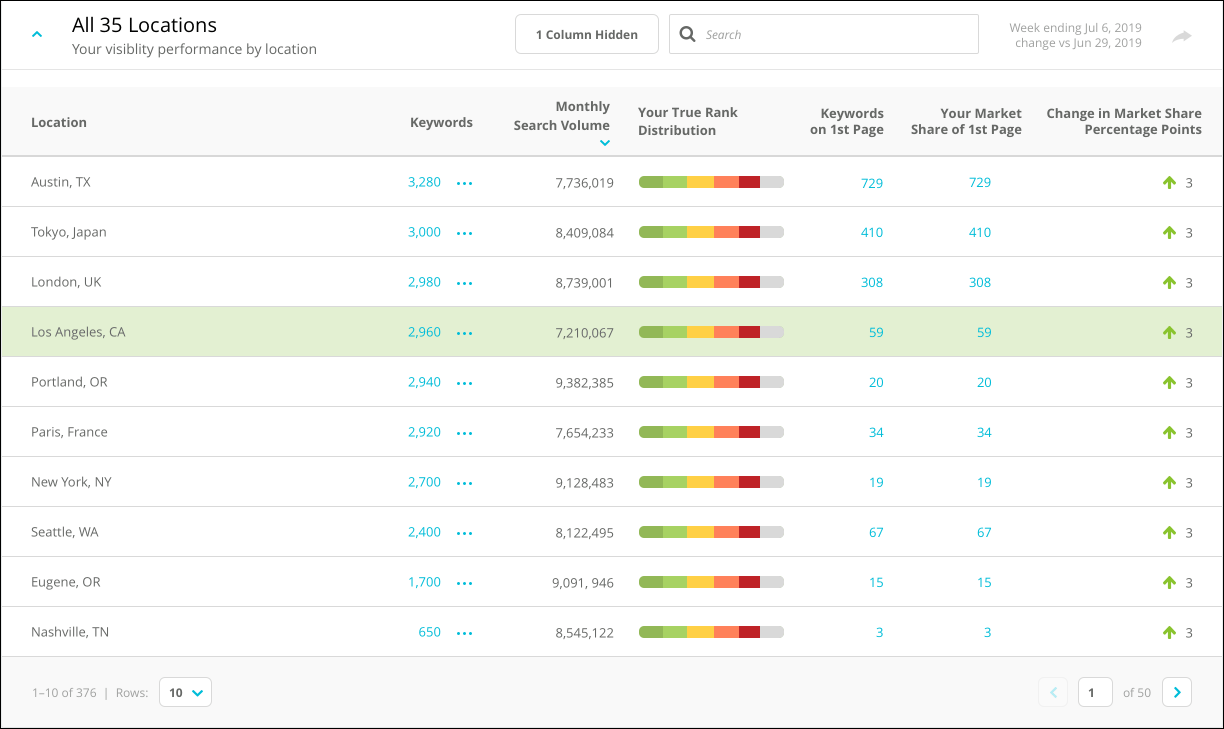Screen dimensions: 1224x729
Task: Sort by the Keywords column header
Action: click(441, 122)
